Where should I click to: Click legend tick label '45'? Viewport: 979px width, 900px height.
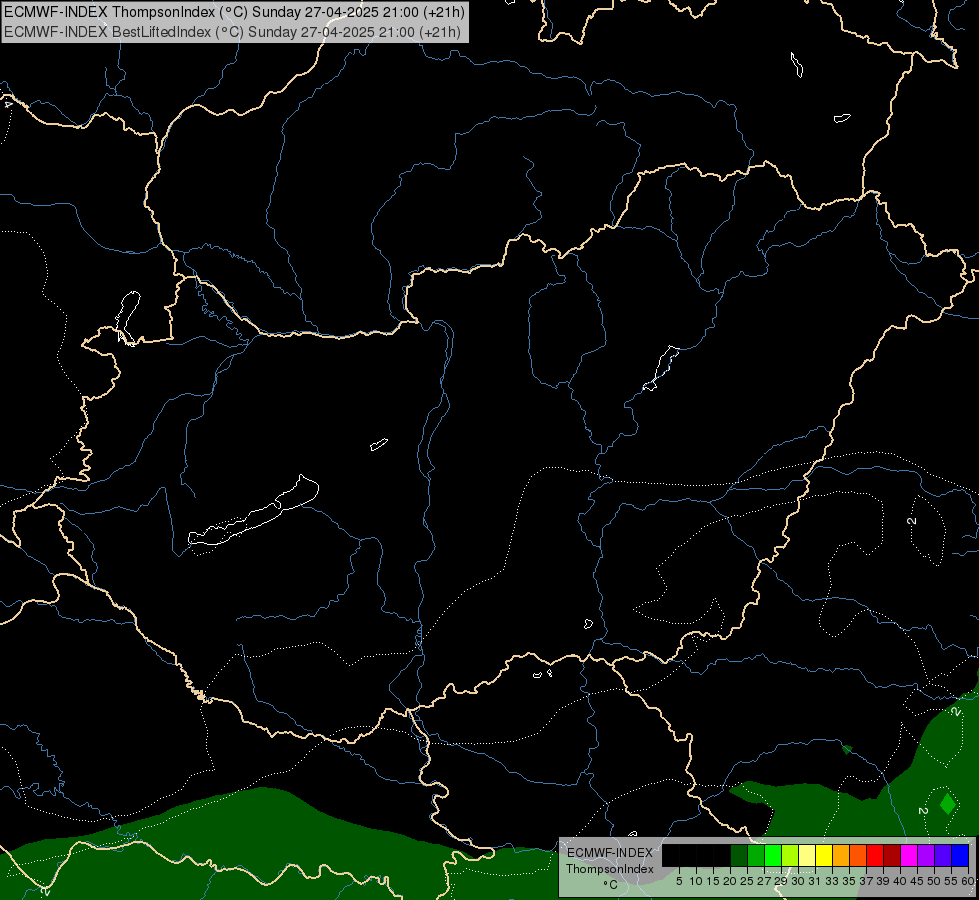click(917, 881)
